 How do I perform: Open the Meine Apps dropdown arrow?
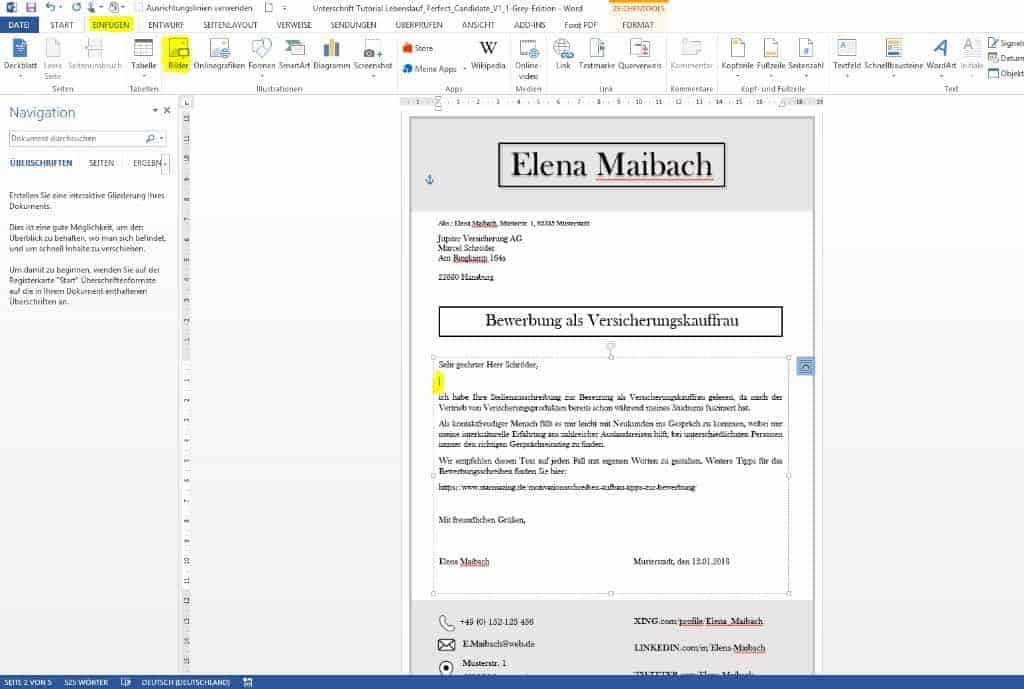point(464,69)
